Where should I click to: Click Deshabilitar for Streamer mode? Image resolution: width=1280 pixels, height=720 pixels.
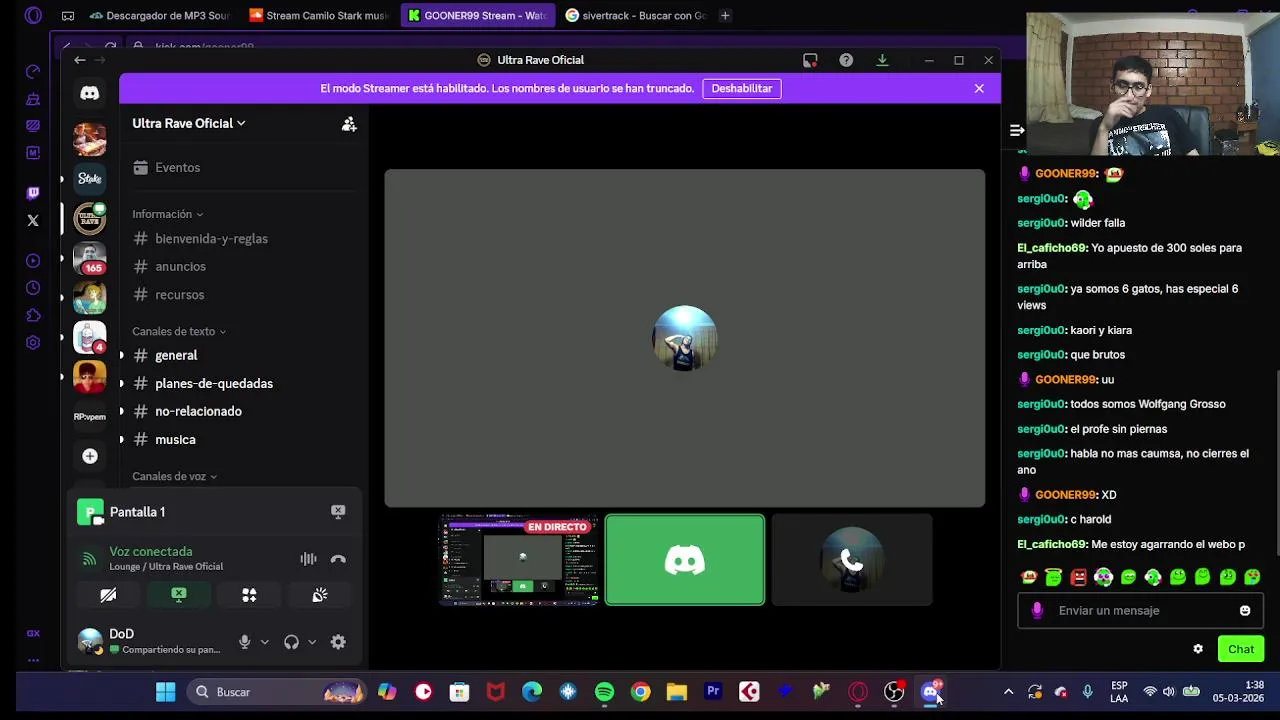tap(742, 88)
